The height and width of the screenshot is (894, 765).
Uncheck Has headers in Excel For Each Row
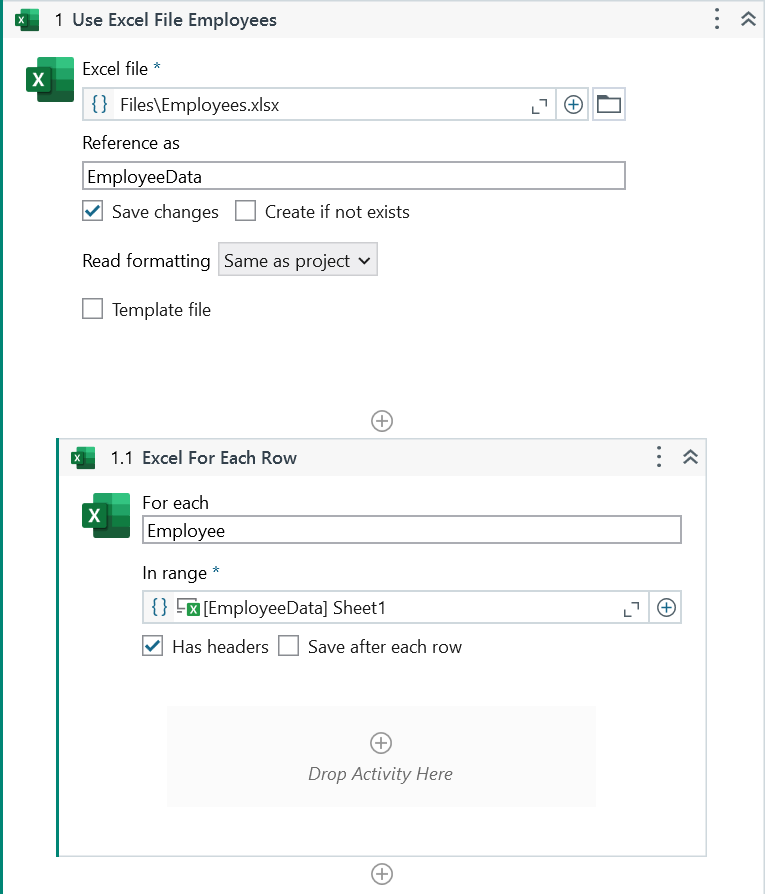pos(152,646)
